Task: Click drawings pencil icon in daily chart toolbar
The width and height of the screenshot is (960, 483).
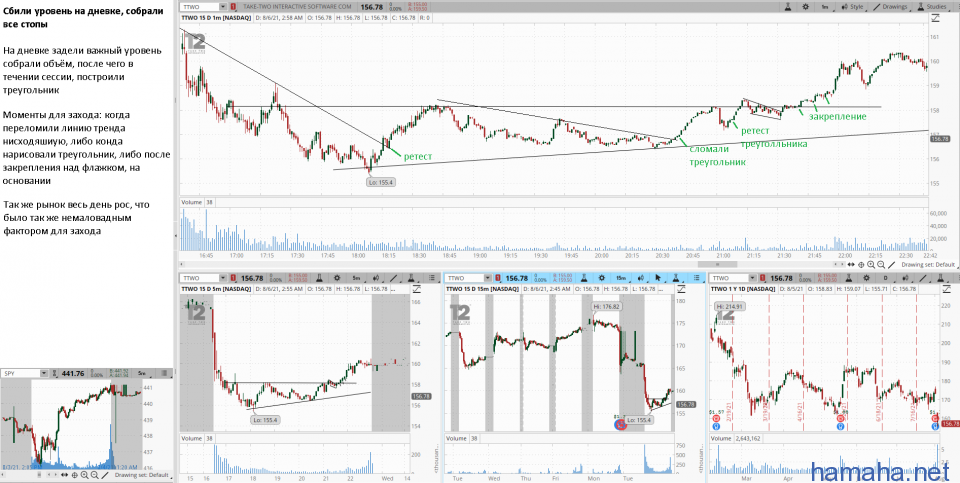Action: (923, 279)
